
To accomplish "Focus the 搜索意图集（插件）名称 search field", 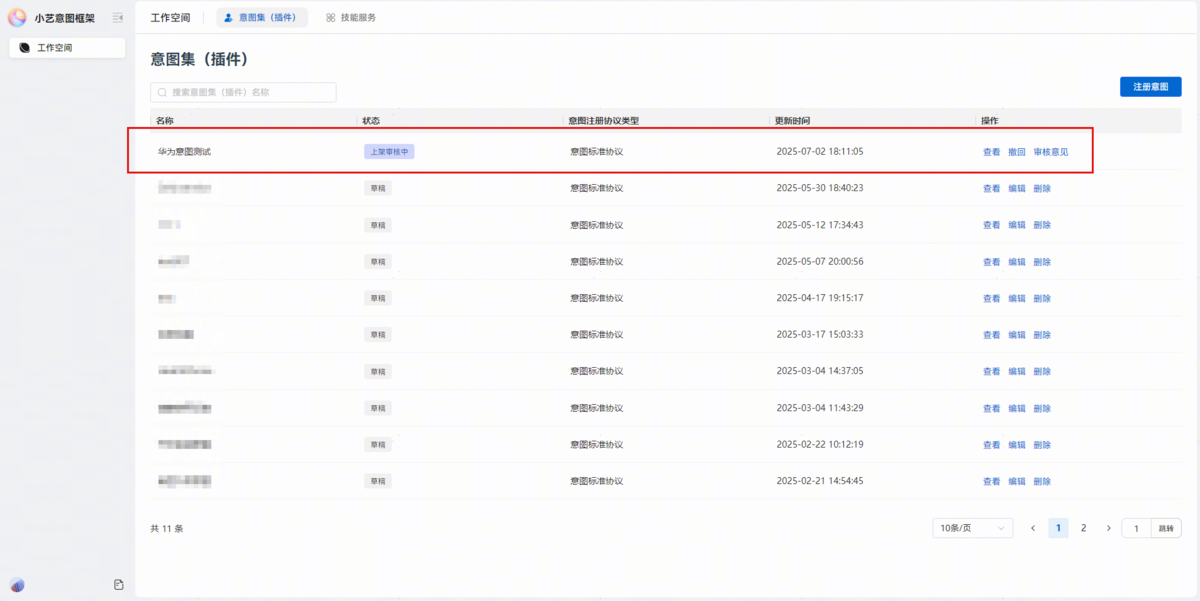I will click(x=250, y=92).
